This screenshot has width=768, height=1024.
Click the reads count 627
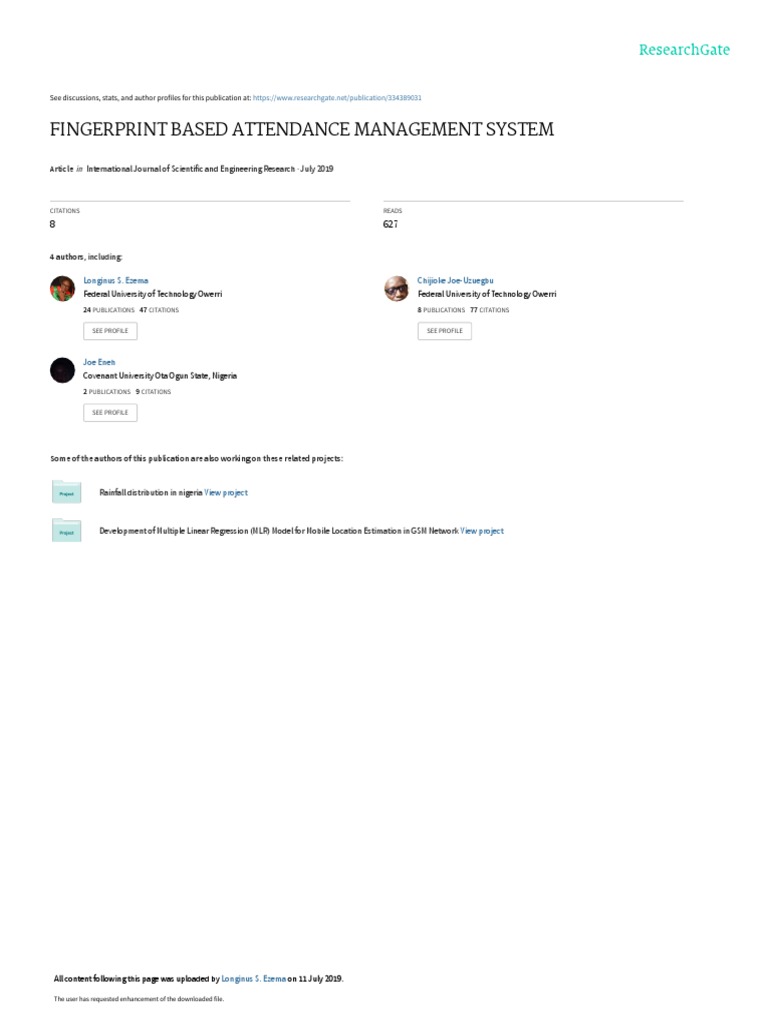click(x=391, y=224)
